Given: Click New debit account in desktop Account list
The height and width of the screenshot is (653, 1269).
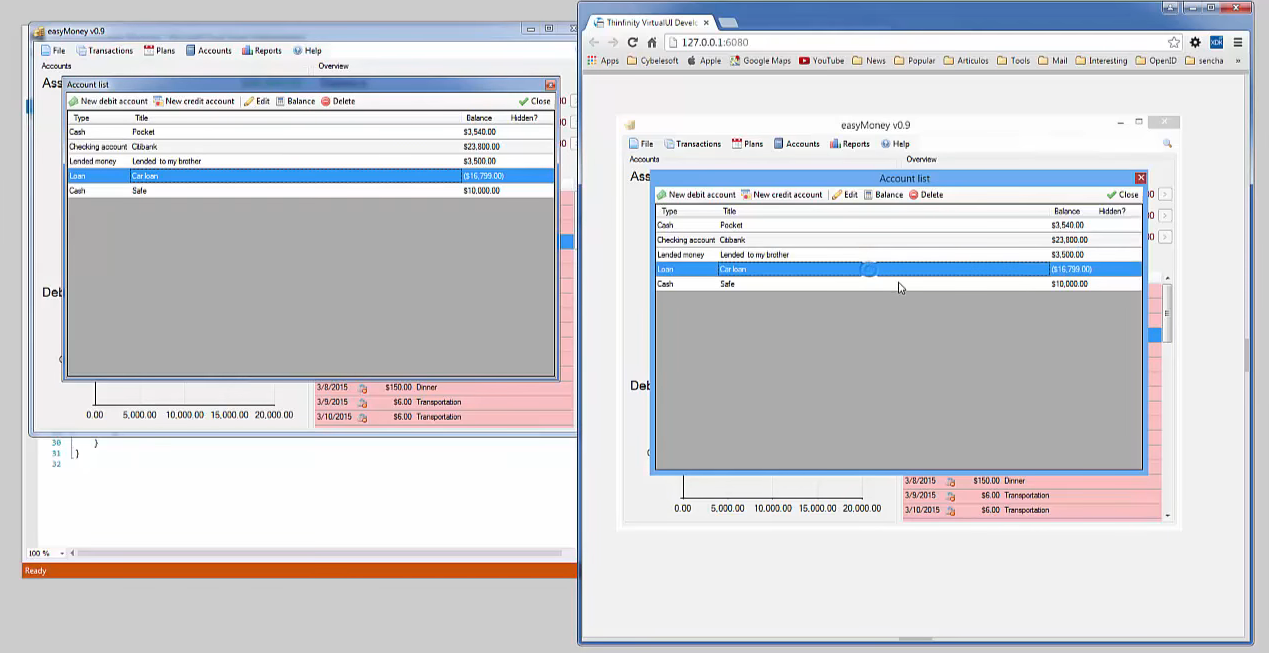Looking at the screenshot, I should tap(108, 101).
